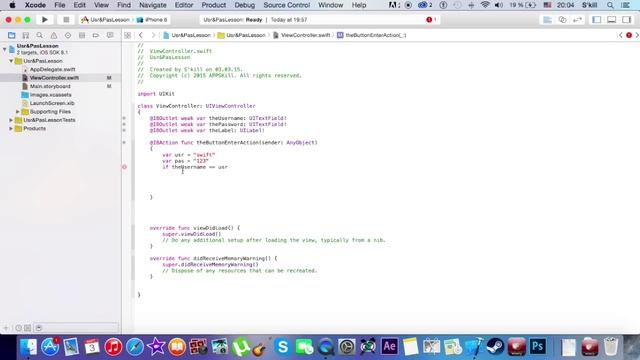Image resolution: width=640 pixels, height=360 pixels.
Task: Click the 'import UIKit' line
Action: coord(156,94)
